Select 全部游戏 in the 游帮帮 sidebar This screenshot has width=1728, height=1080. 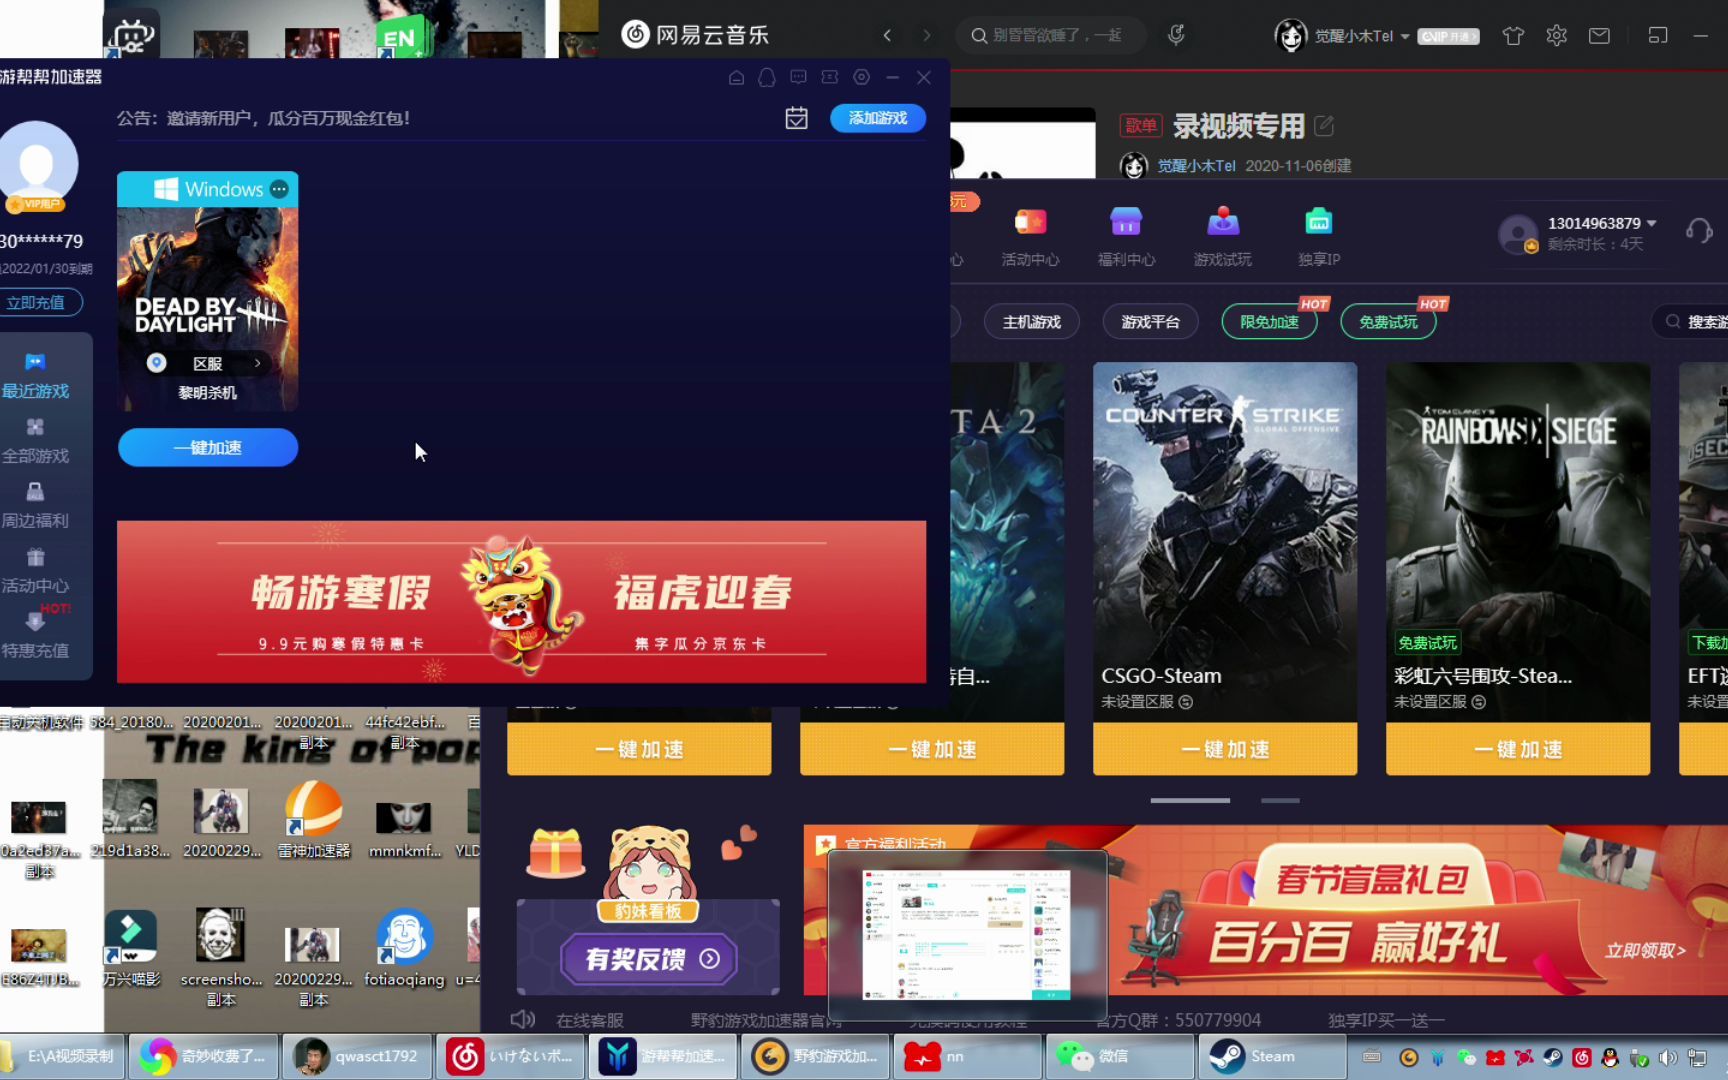pos(35,441)
